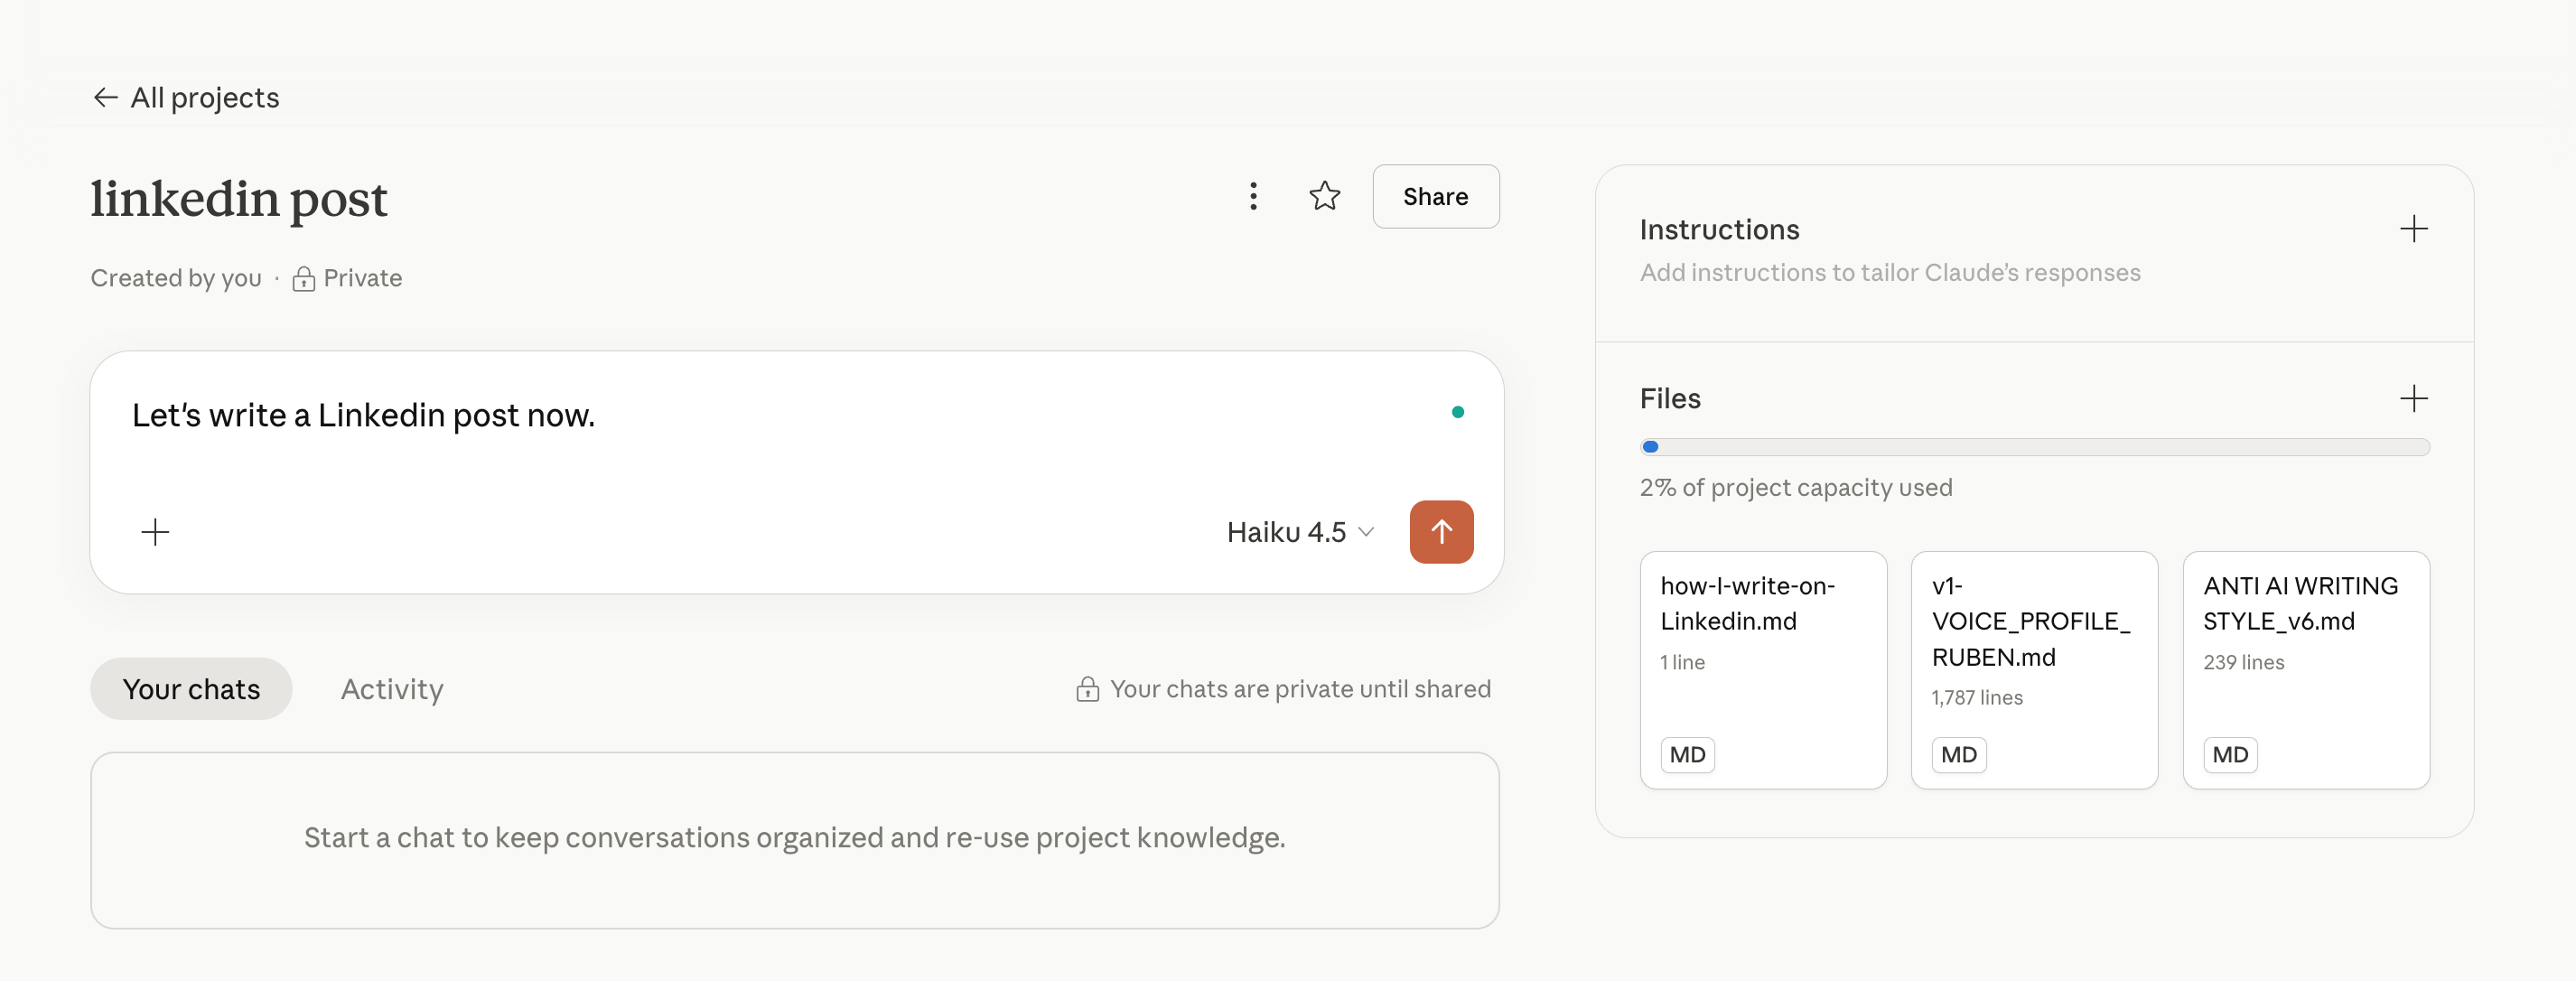Click the plus icon to add files
Screen dimensions: 2576x981
[2413, 398]
